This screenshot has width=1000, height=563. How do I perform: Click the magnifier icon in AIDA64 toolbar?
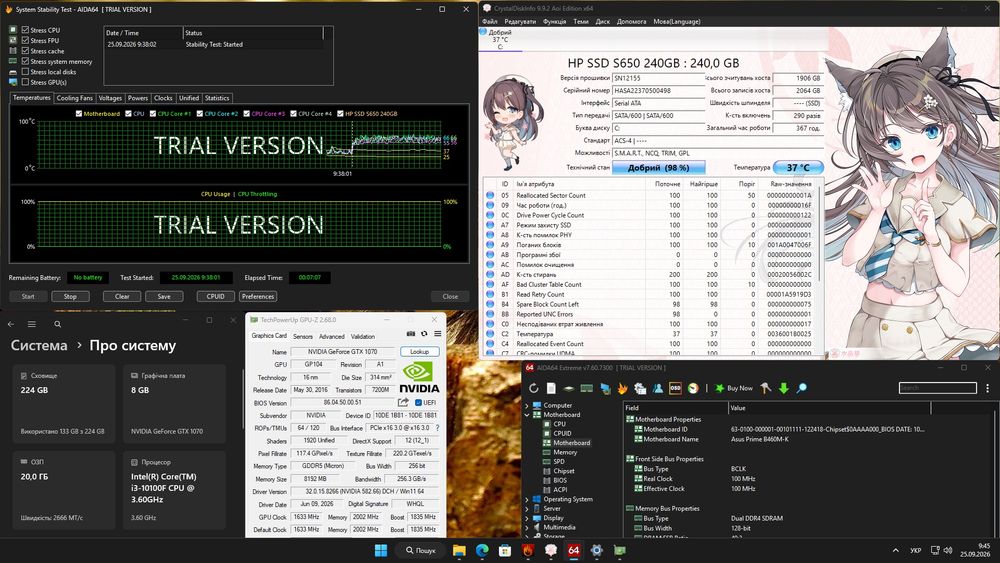tap(802, 388)
